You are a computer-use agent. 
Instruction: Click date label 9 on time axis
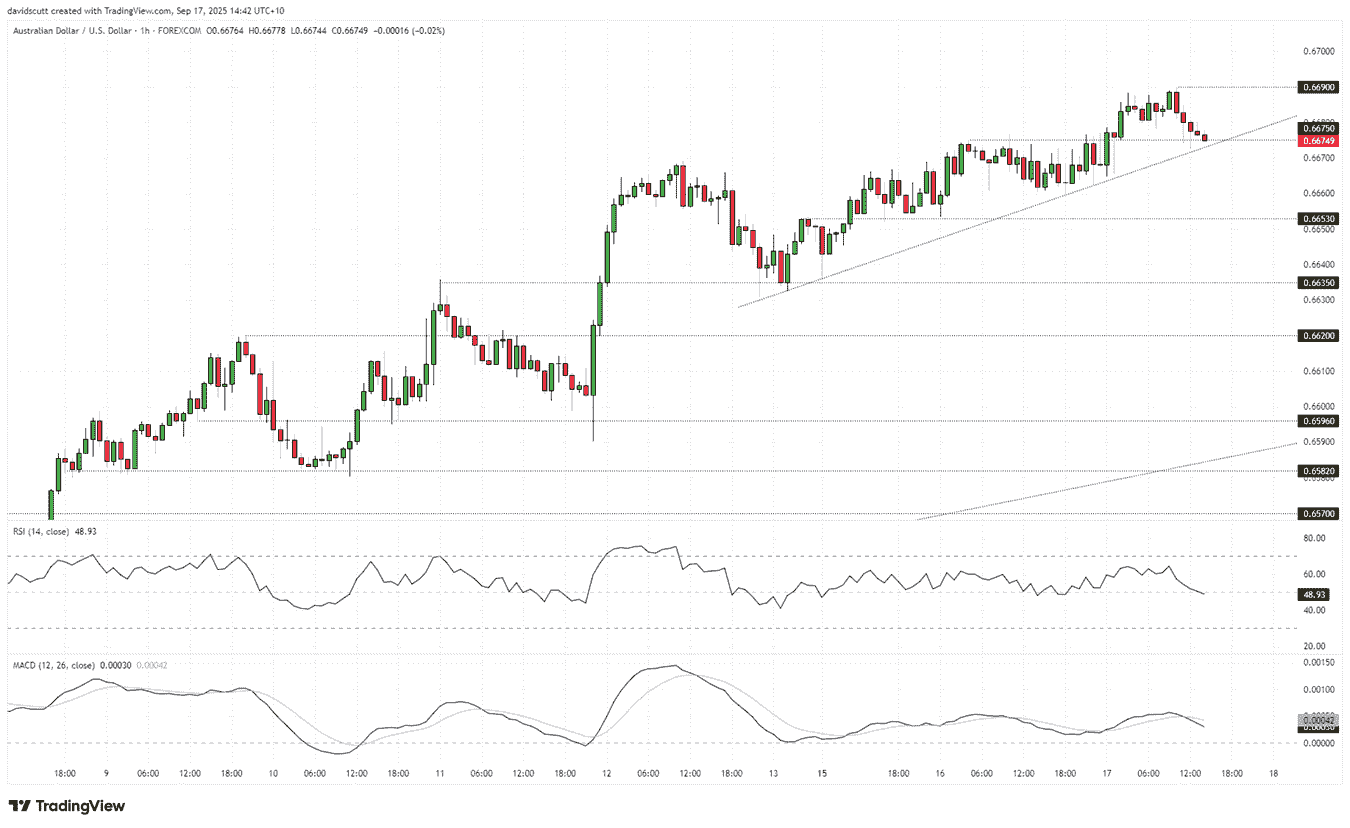click(x=106, y=774)
